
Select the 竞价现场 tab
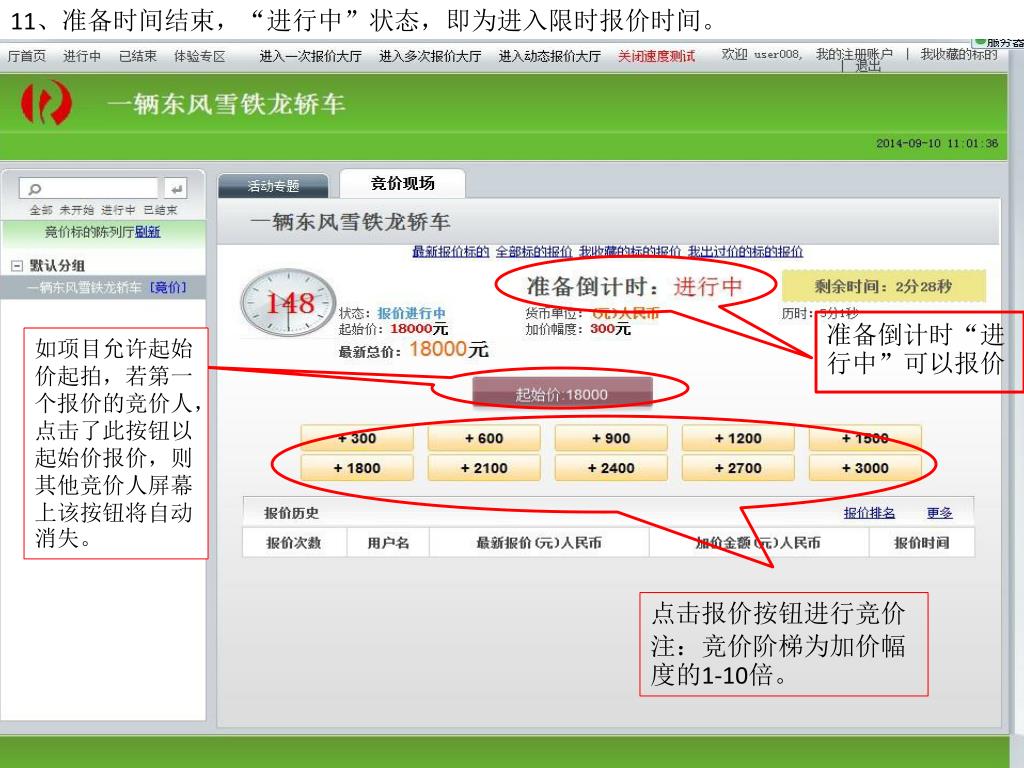402,184
